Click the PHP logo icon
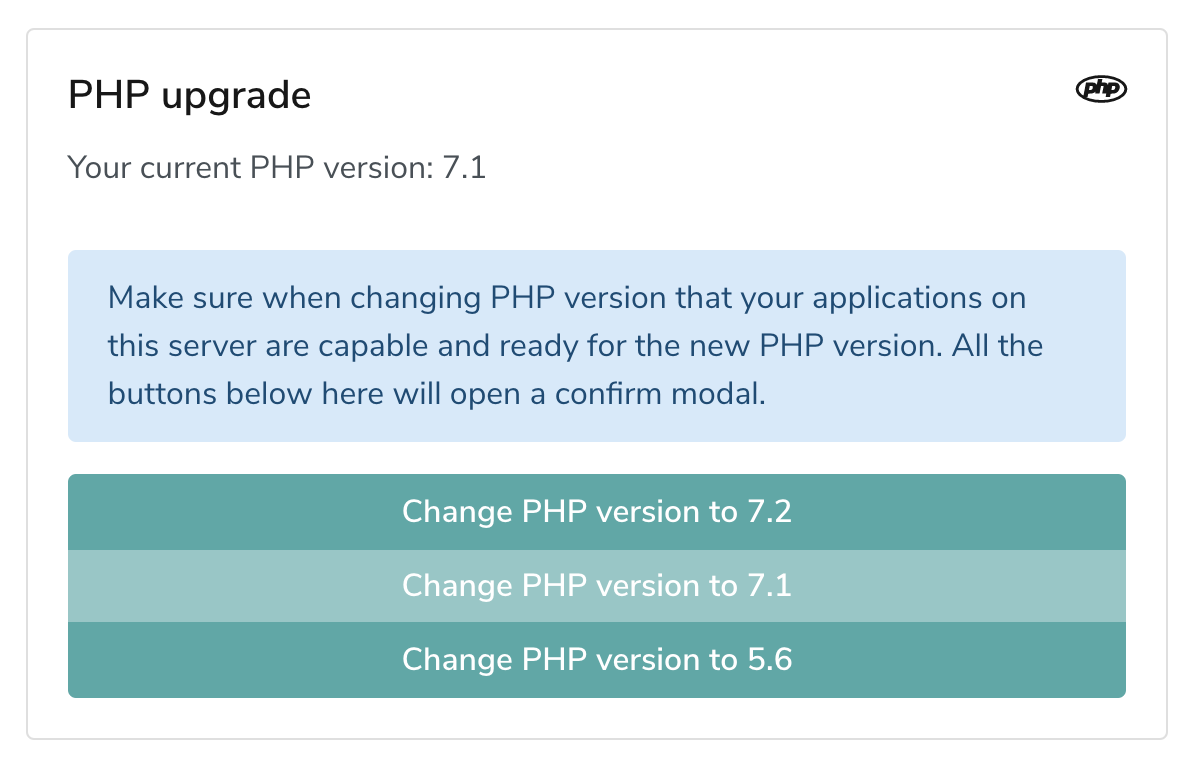Image resolution: width=1204 pixels, height=766 pixels. click(1101, 89)
